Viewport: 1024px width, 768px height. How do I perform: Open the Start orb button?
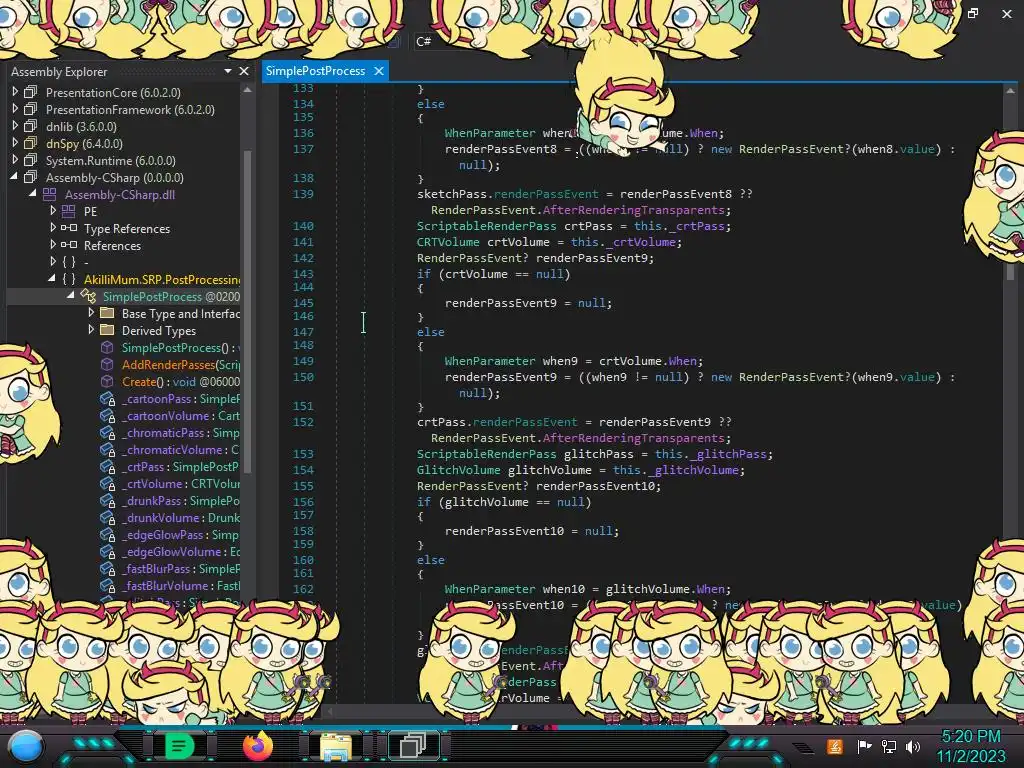tap(27, 747)
